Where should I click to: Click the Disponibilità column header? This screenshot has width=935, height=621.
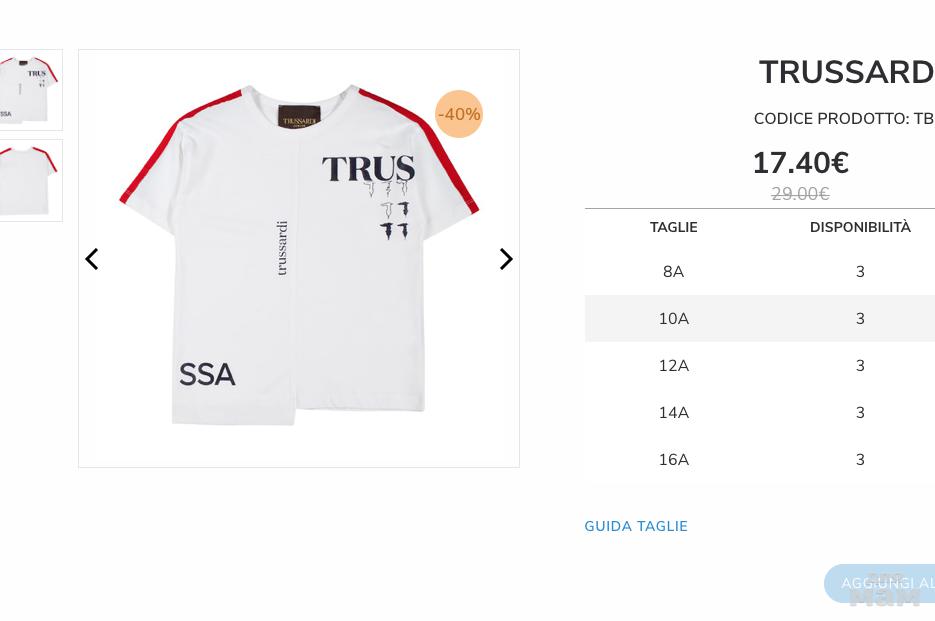860,227
